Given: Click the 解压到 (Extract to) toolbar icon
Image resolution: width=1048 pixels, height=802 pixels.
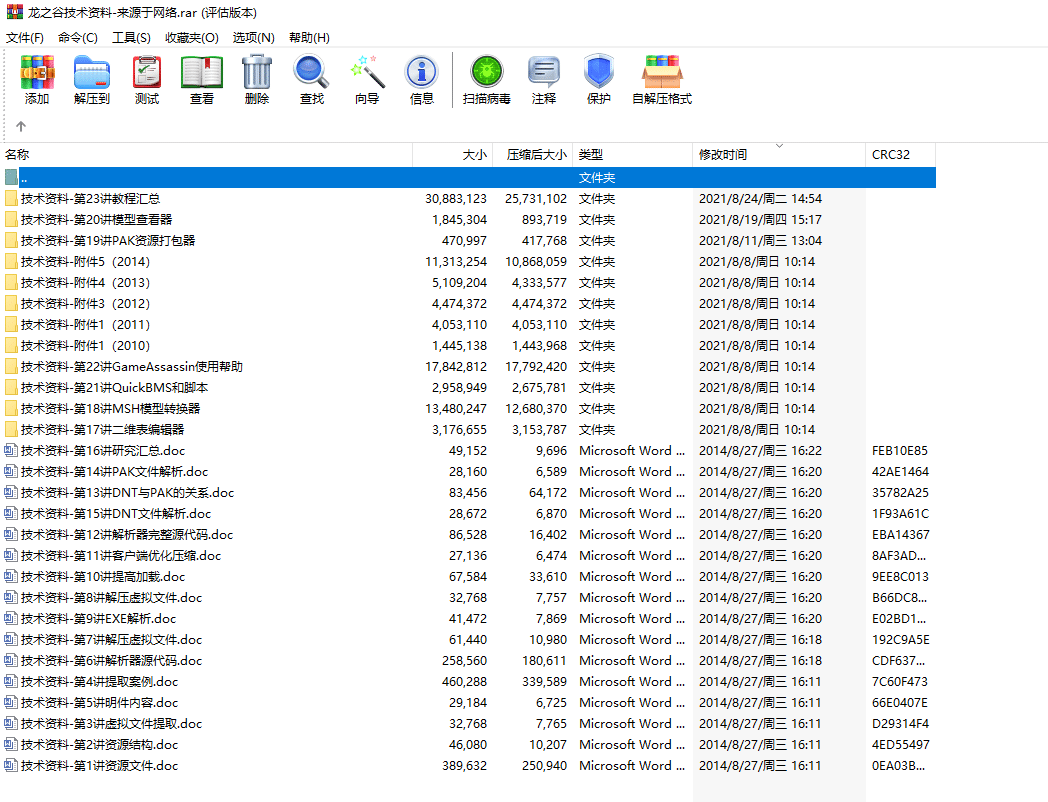Looking at the screenshot, I should 92,72.
